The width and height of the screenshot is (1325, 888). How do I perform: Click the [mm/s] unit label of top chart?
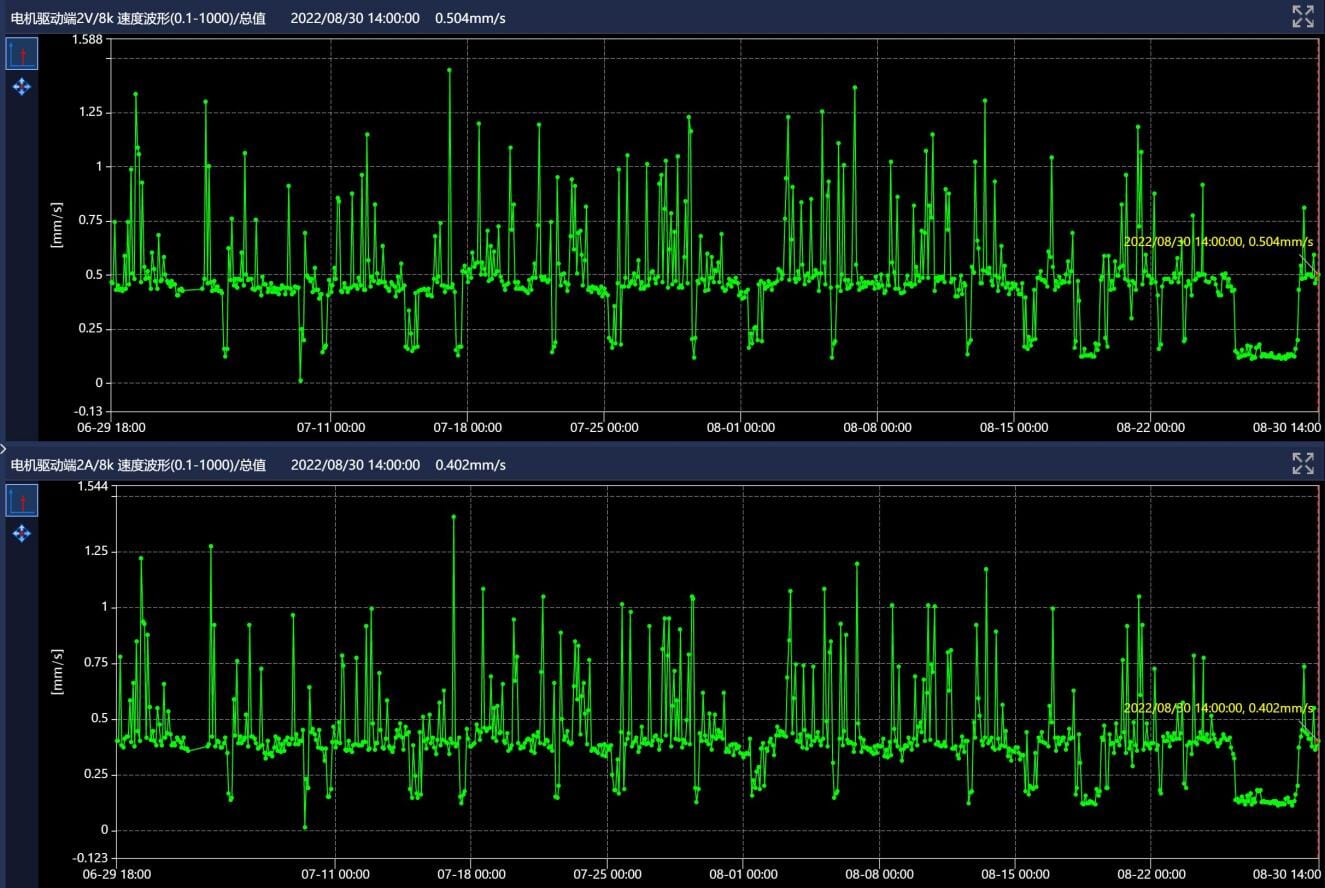[57, 225]
